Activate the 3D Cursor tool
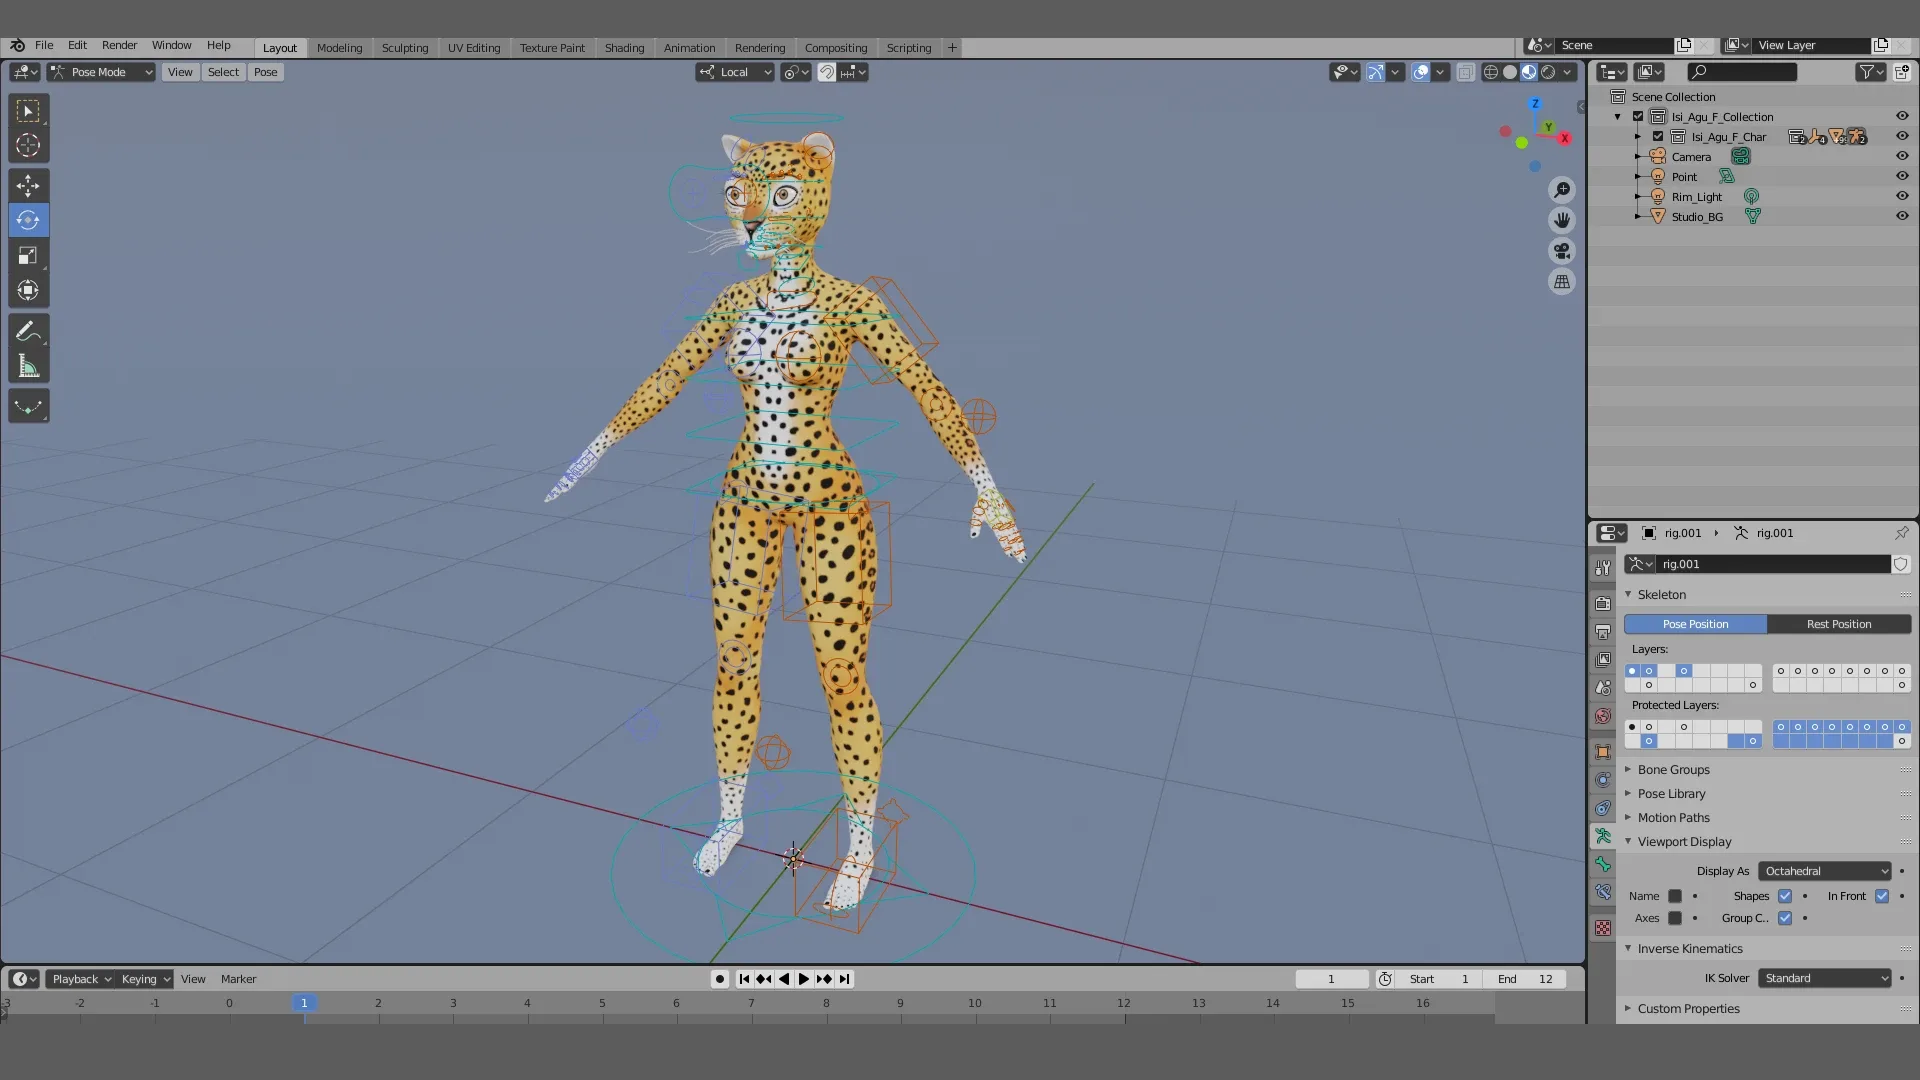 pos(28,145)
